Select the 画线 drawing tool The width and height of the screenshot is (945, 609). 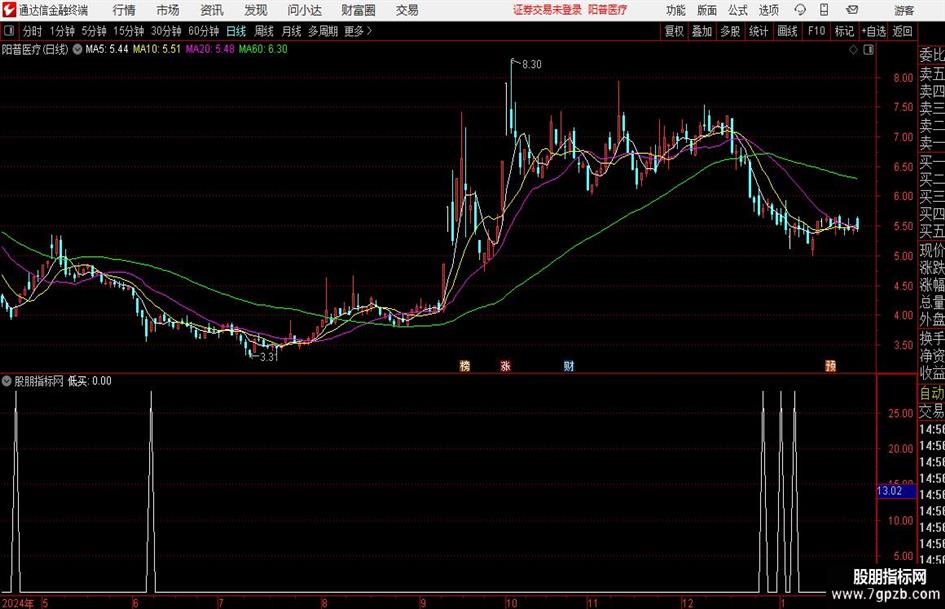click(787, 31)
